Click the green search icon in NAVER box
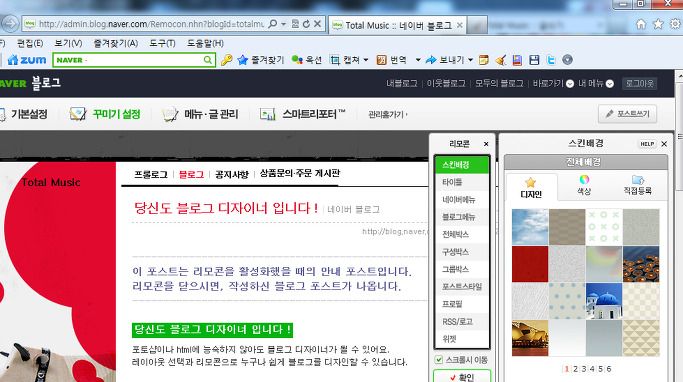 [x=208, y=60]
